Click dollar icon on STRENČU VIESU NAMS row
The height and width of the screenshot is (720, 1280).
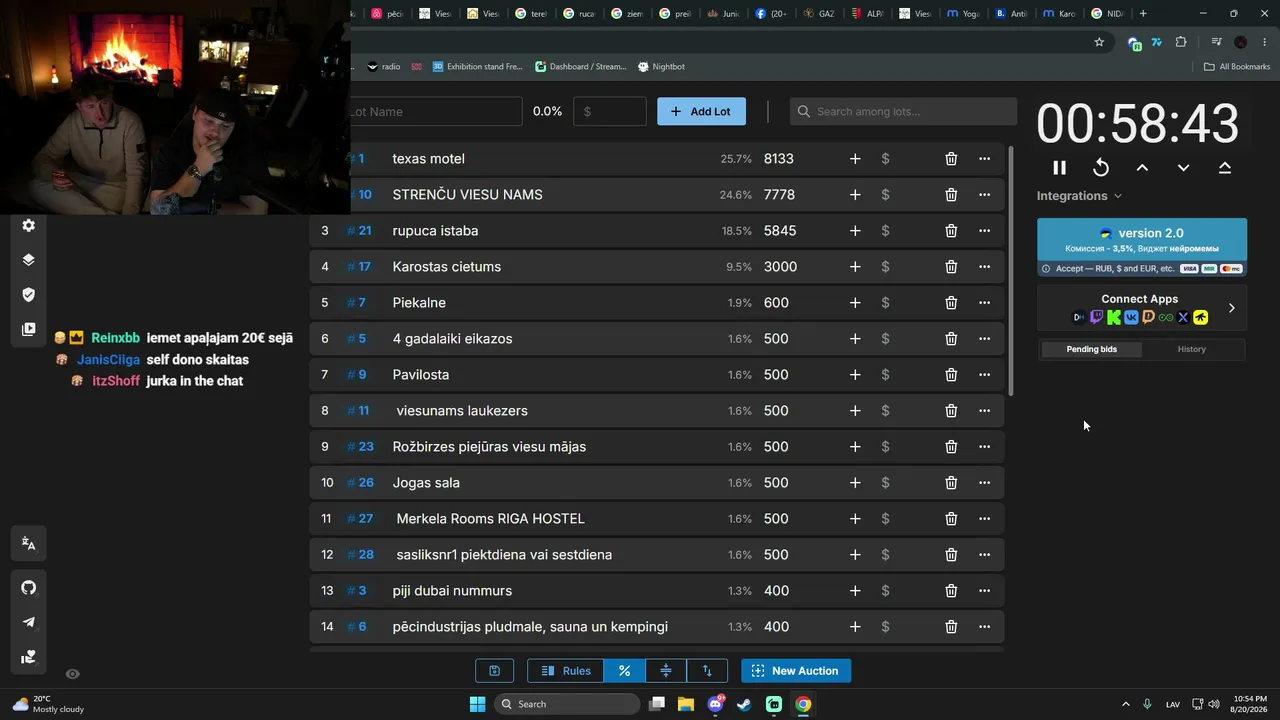[885, 195]
